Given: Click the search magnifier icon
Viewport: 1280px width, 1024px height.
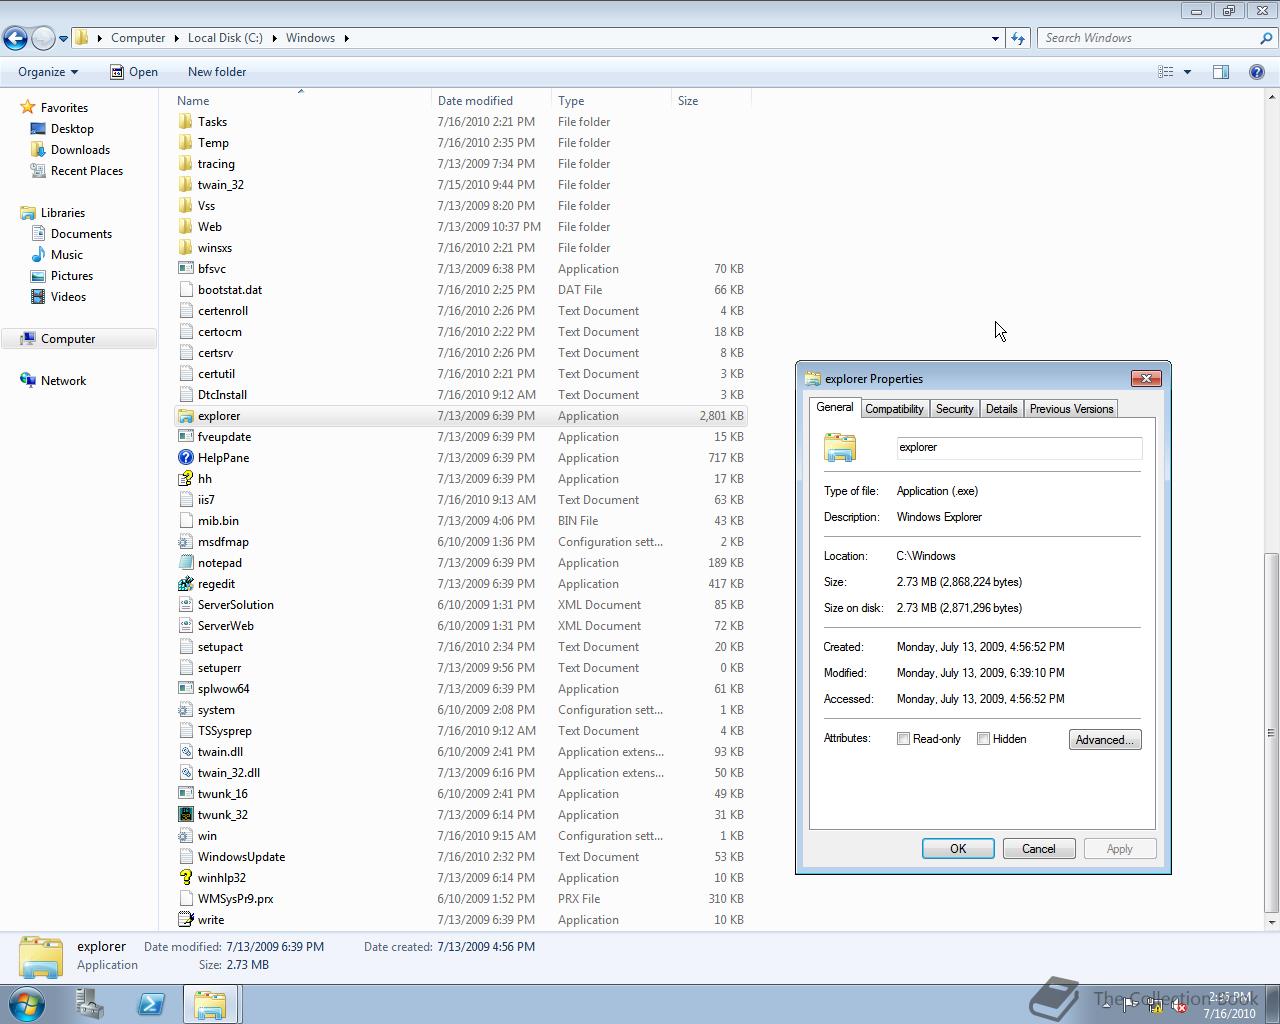Looking at the screenshot, I should (x=1267, y=38).
